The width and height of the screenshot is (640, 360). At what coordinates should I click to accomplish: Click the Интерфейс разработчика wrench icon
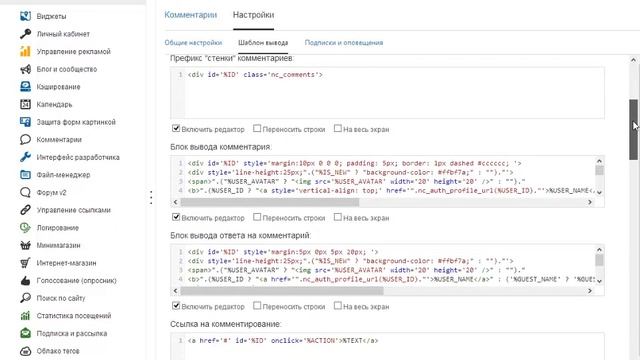coord(25,157)
